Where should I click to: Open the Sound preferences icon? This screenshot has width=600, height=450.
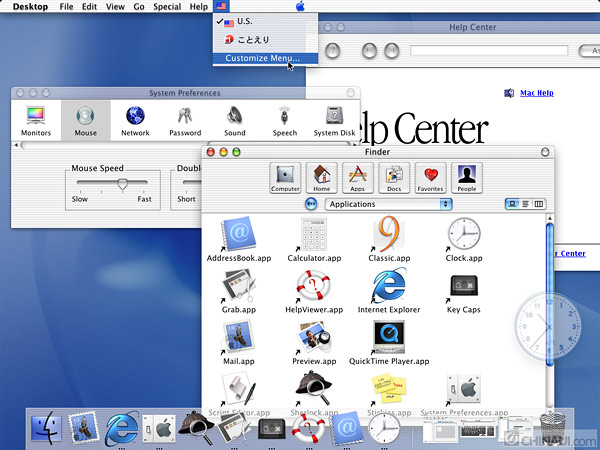coord(235,119)
